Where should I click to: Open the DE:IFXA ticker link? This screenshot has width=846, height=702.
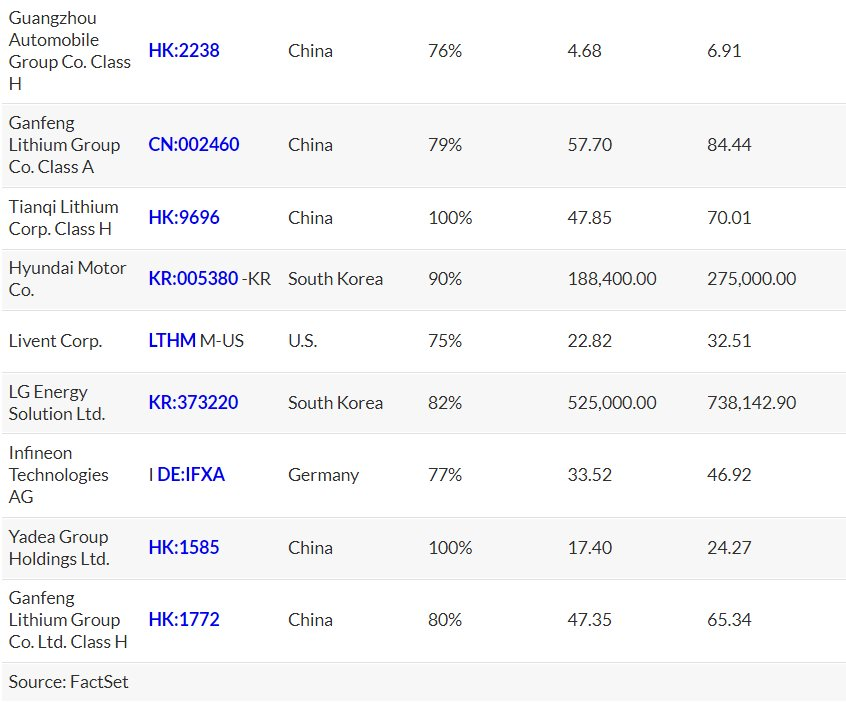tap(190, 475)
